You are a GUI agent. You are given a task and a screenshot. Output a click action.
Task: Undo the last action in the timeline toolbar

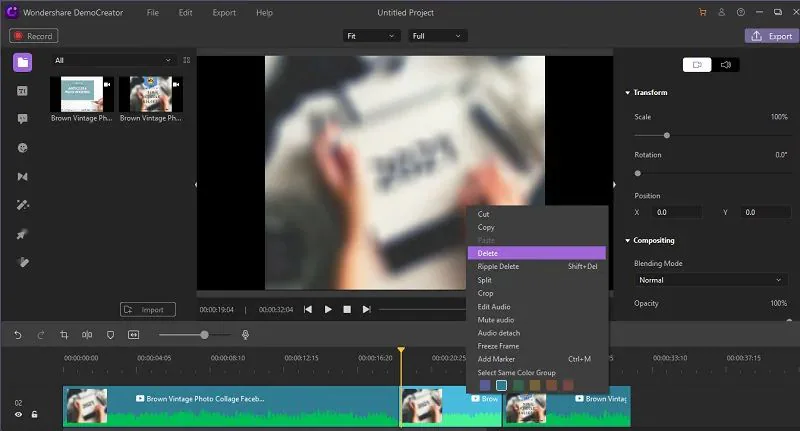point(18,335)
